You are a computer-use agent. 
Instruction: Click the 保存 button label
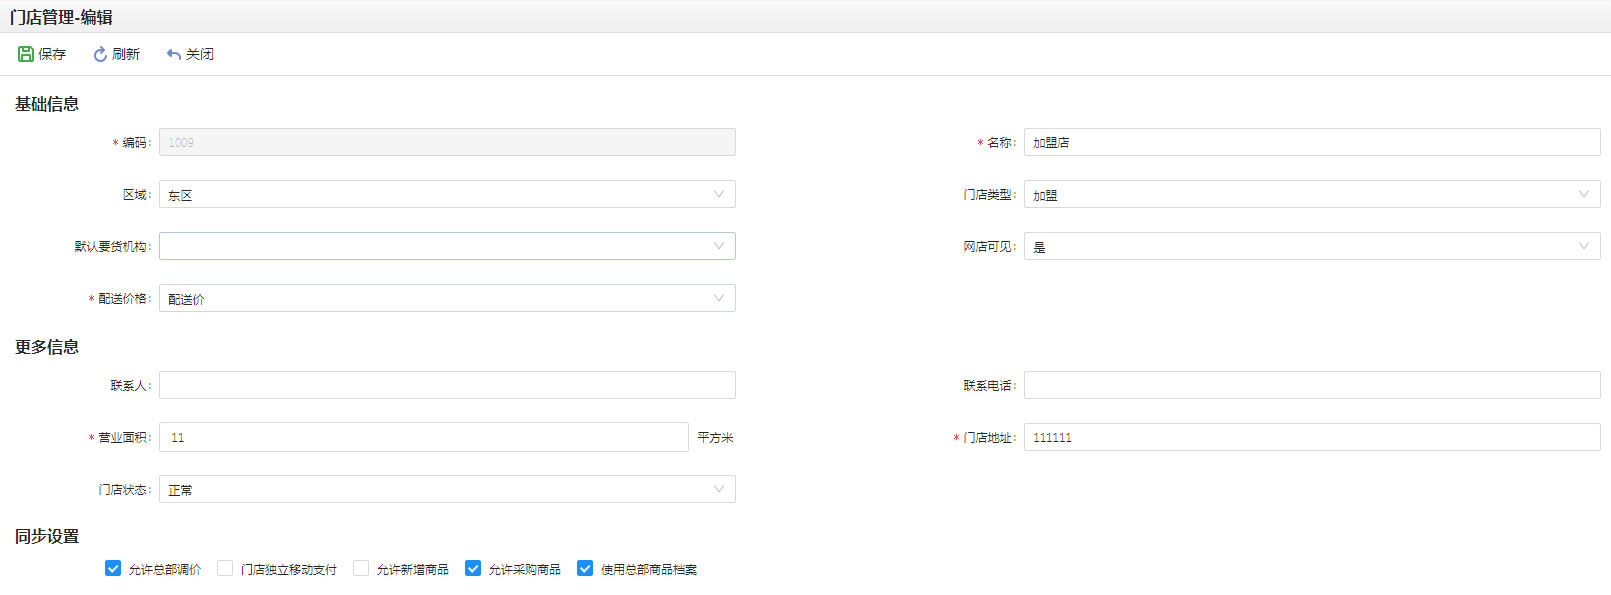click(x=52, y=54)
